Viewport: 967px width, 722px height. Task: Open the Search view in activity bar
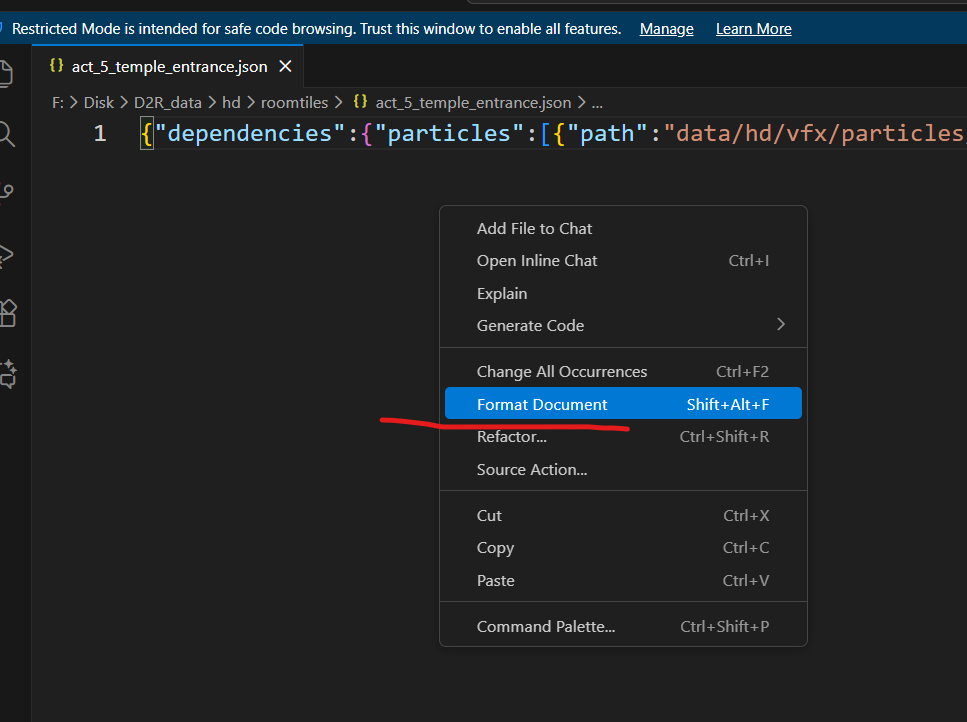pyautogui.click(x=6, y=133)
